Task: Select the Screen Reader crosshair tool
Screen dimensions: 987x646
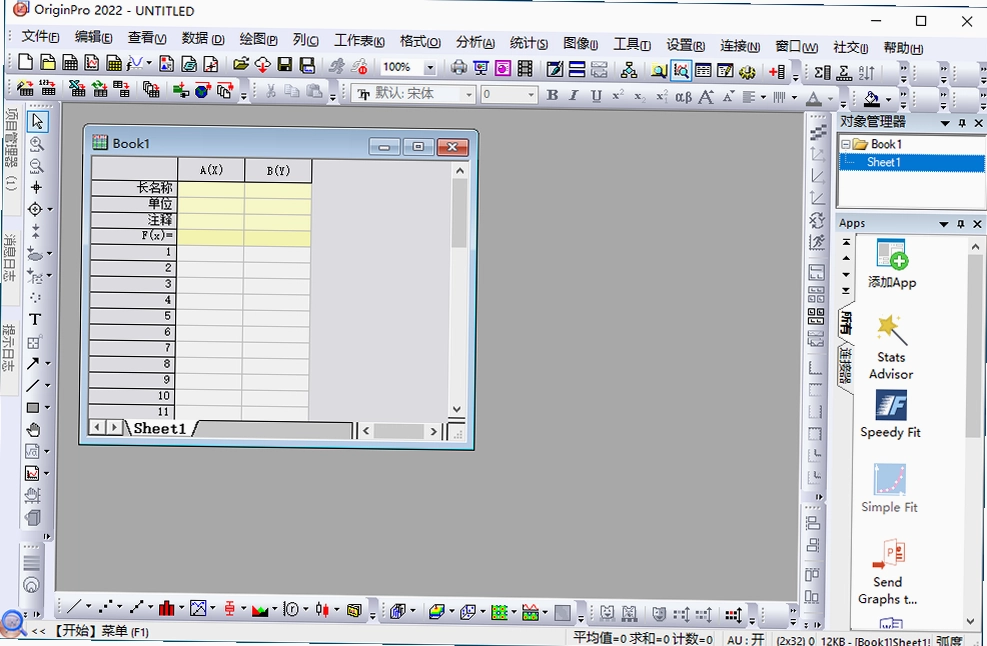Action: click(x=37, y=188)
